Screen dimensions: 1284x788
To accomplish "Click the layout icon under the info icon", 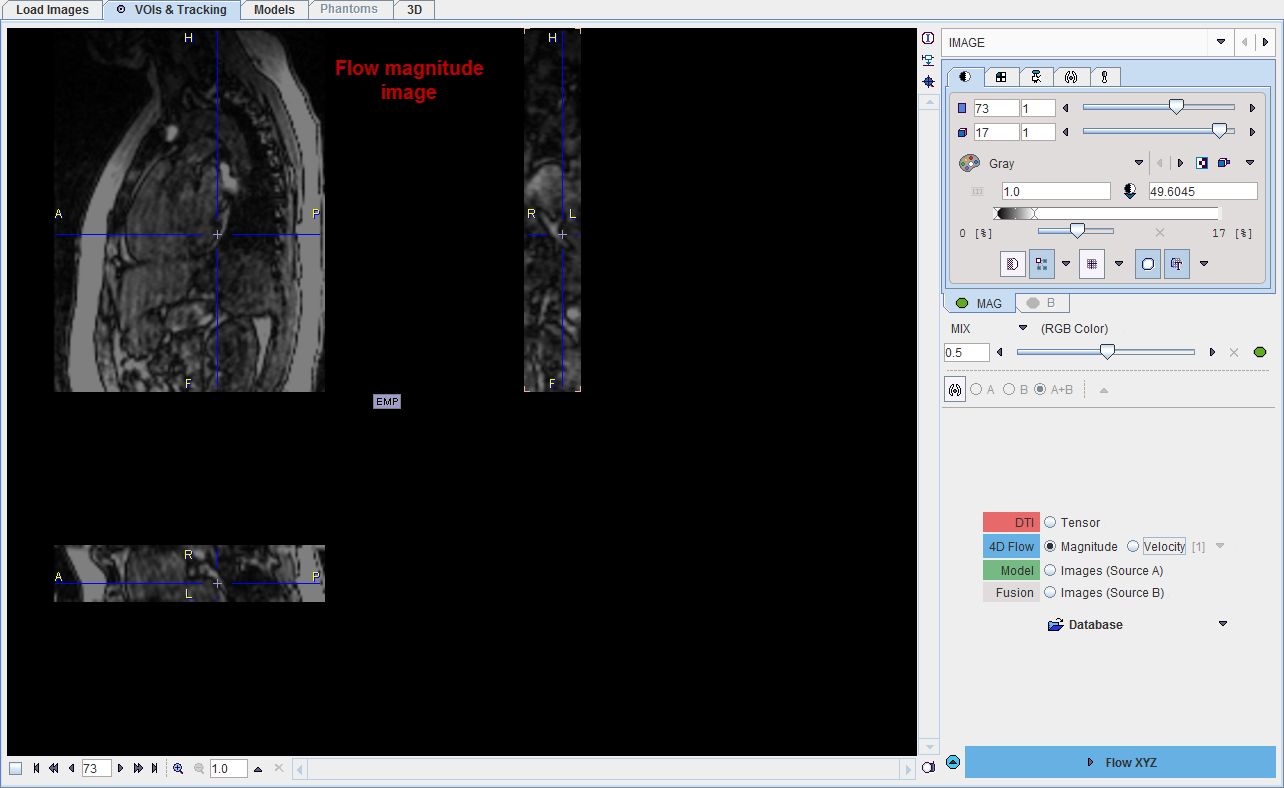I will click(x=928, y=60).
